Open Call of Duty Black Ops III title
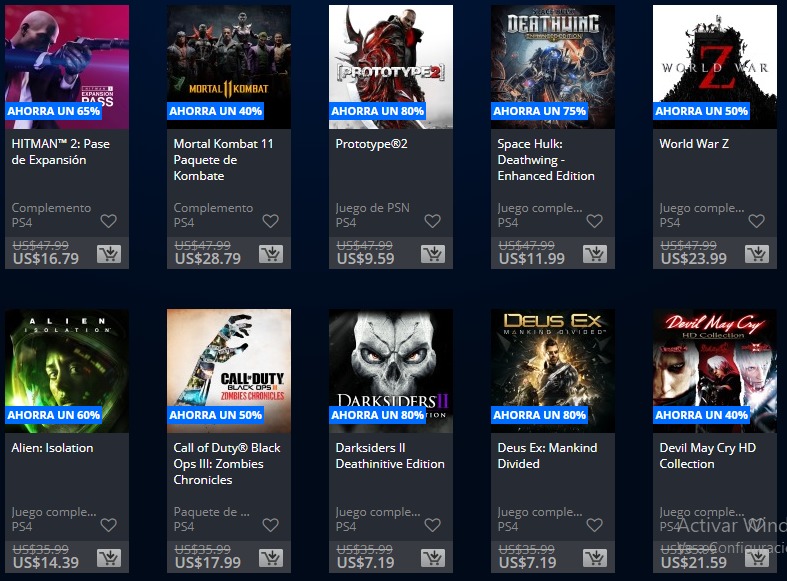Screen dimensions: 787x581 [227, 464]
